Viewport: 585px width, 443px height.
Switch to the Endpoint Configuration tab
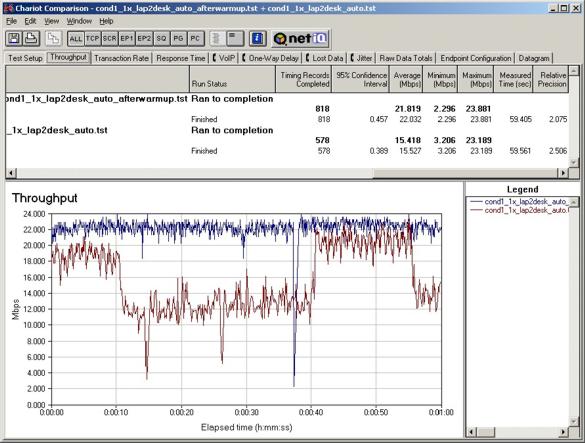coord(476,58)
